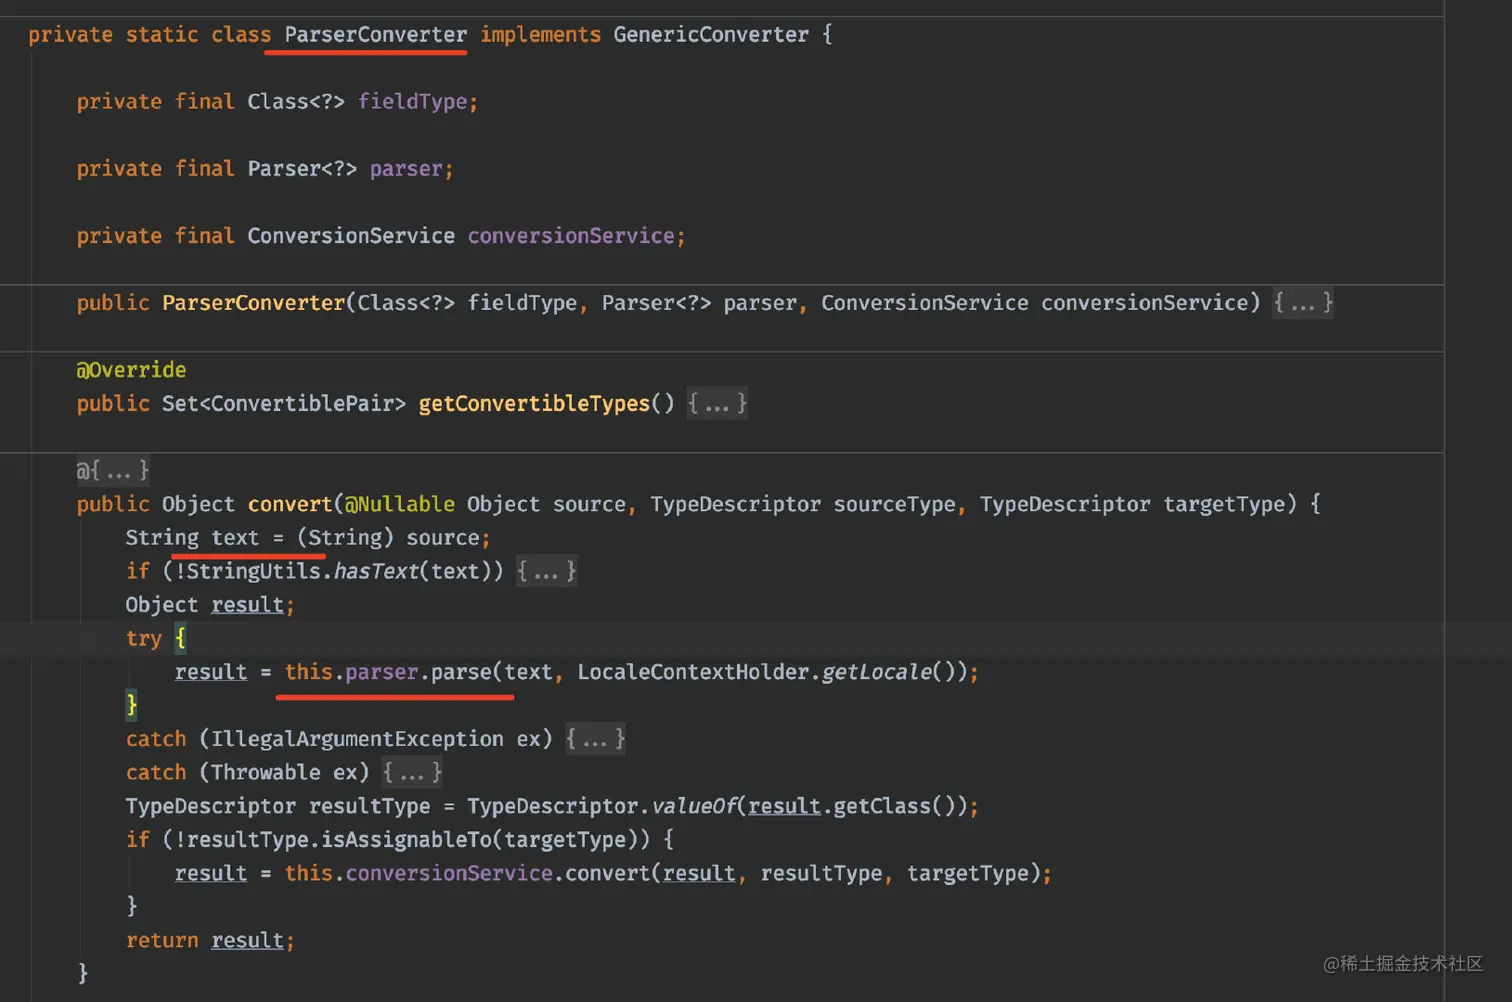
Task: Click the LocaleContextHolder class reference
Action: pyautogui.click(x=692, y=672)
